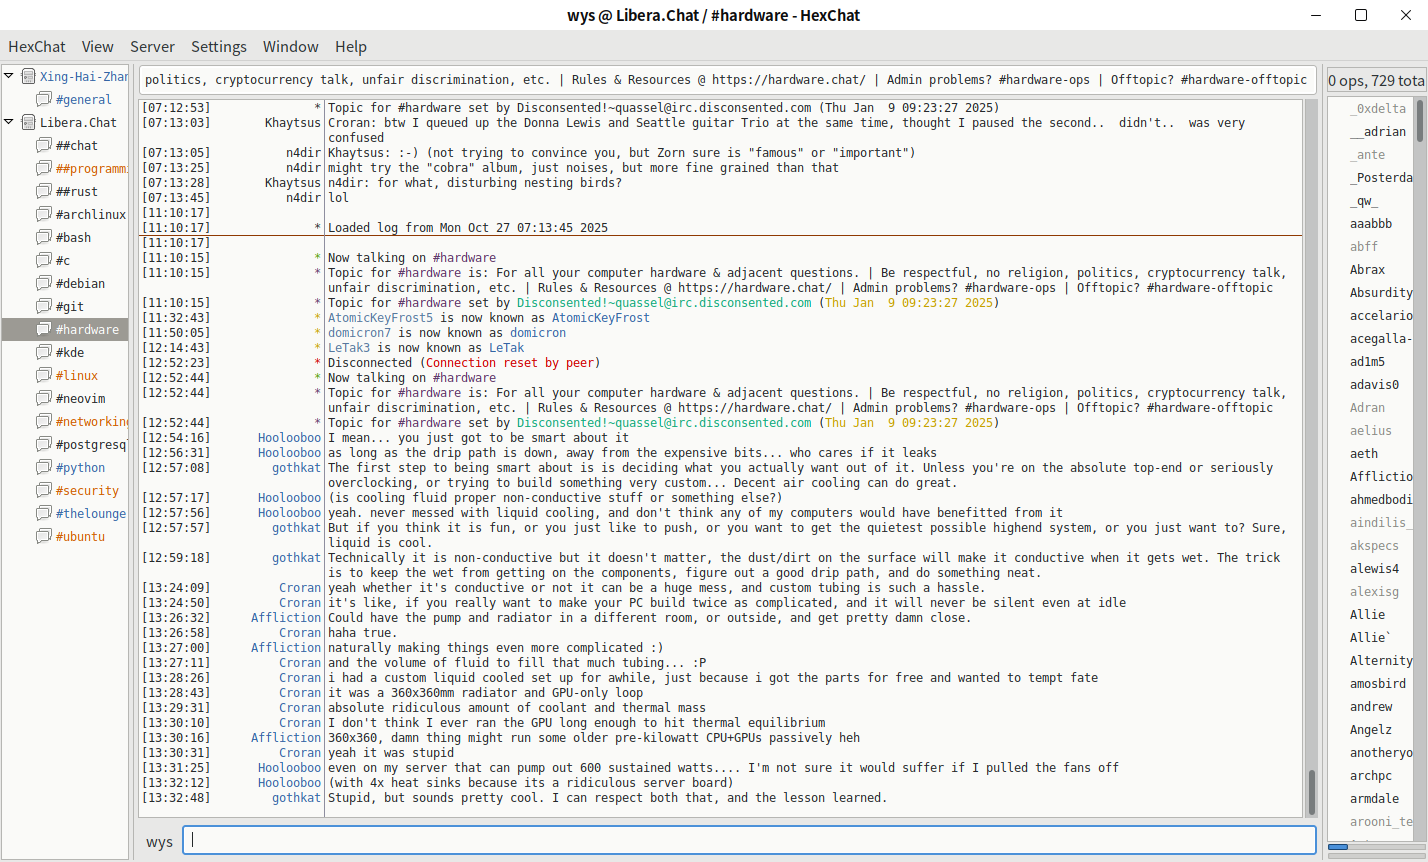The image size is (1428, 862).
Task: Click the #general channel icon
Action: click(x=44, y=99)
